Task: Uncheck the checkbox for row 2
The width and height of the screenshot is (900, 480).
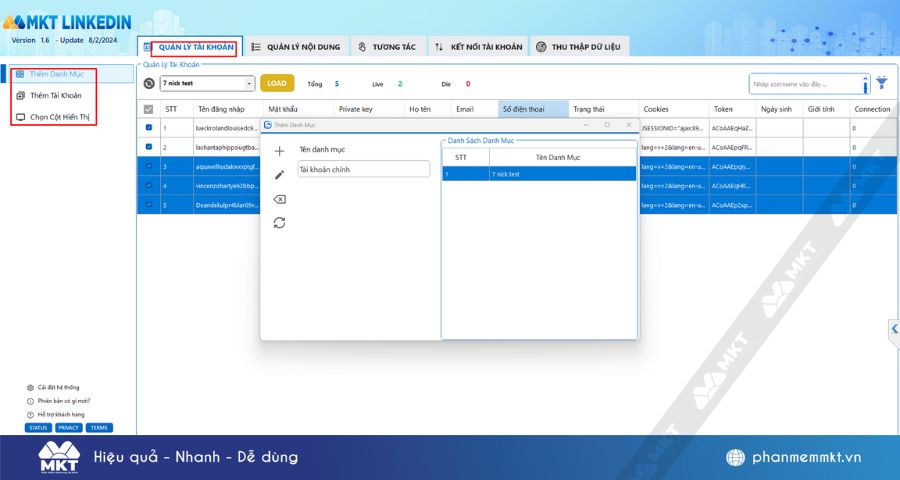Action: pos(149,146)
